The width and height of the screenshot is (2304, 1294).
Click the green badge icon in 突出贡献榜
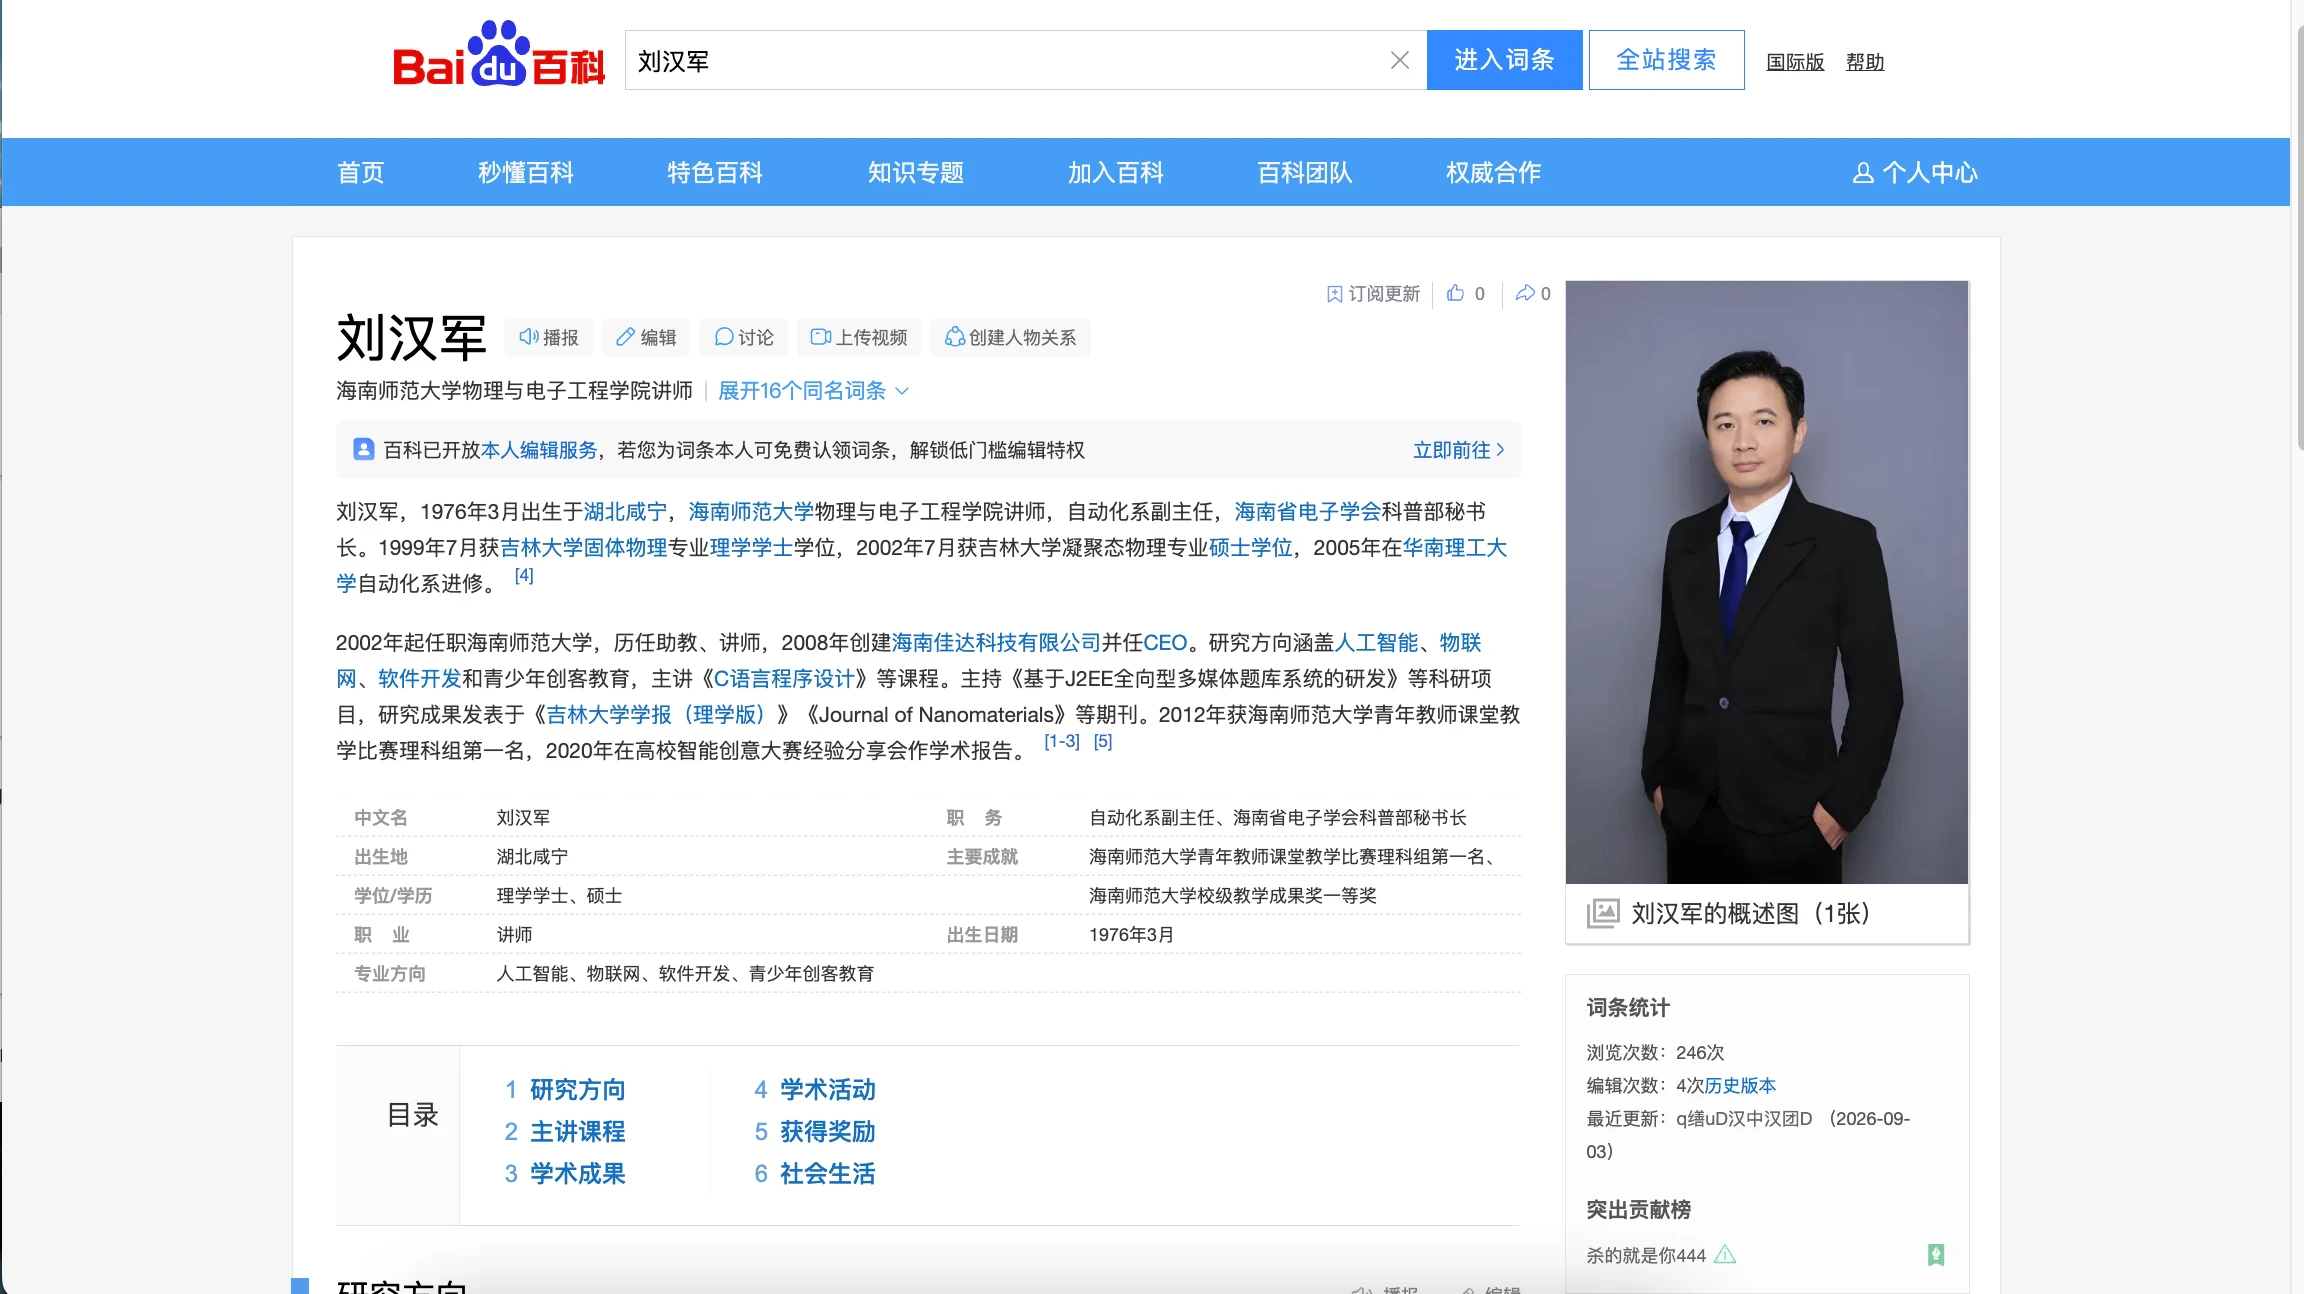pyautogui.click(x=1936, y=1255)
